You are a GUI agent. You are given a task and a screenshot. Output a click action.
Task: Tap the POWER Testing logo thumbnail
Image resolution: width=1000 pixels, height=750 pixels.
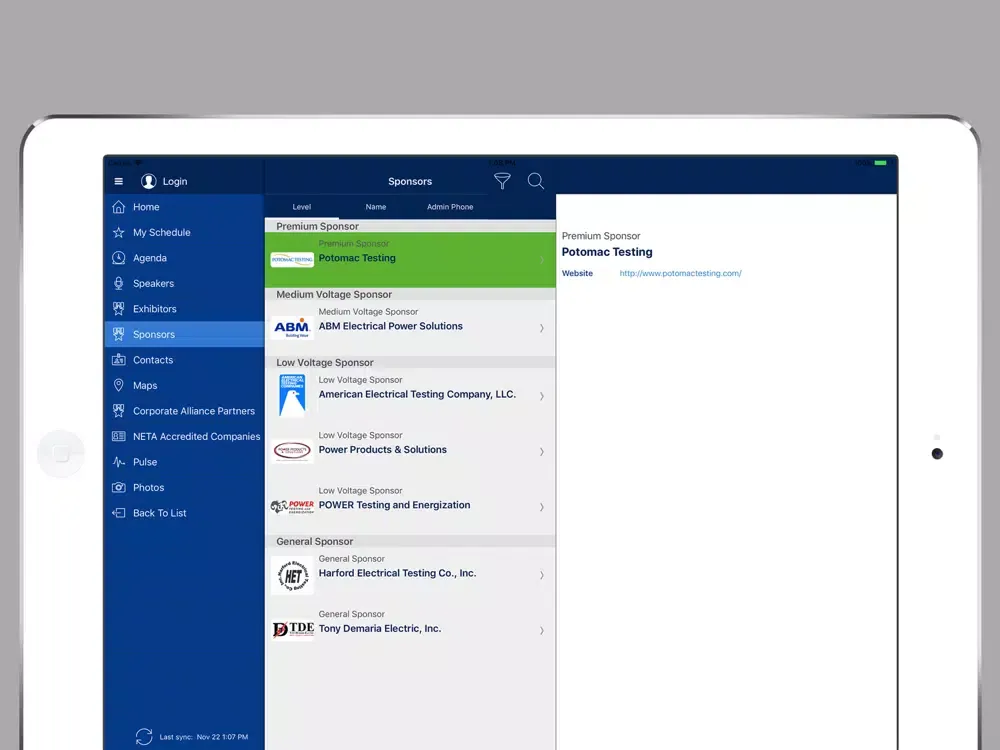point(292,506)
